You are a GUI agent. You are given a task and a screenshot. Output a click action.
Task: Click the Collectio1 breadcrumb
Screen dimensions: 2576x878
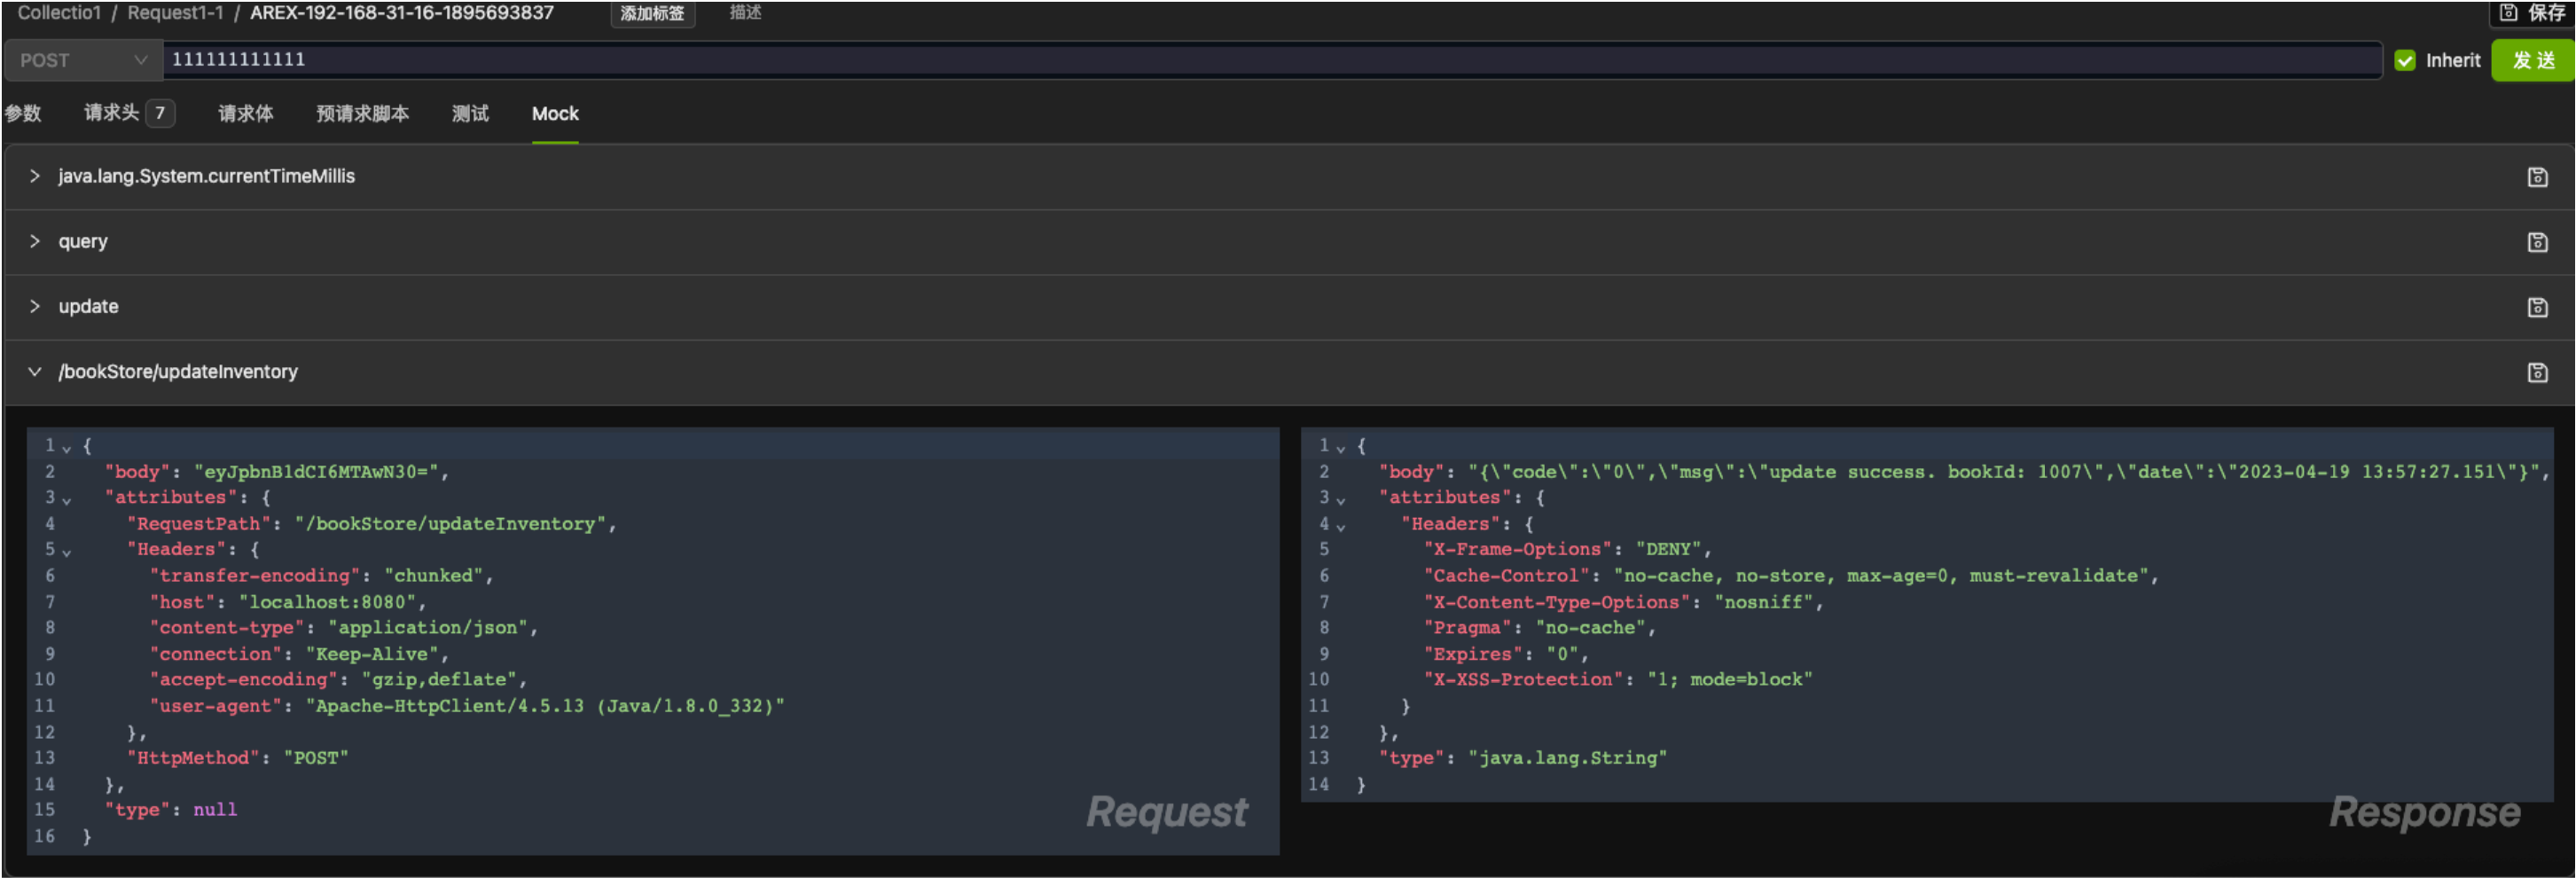pyautogui.click(x=59, y=13)
